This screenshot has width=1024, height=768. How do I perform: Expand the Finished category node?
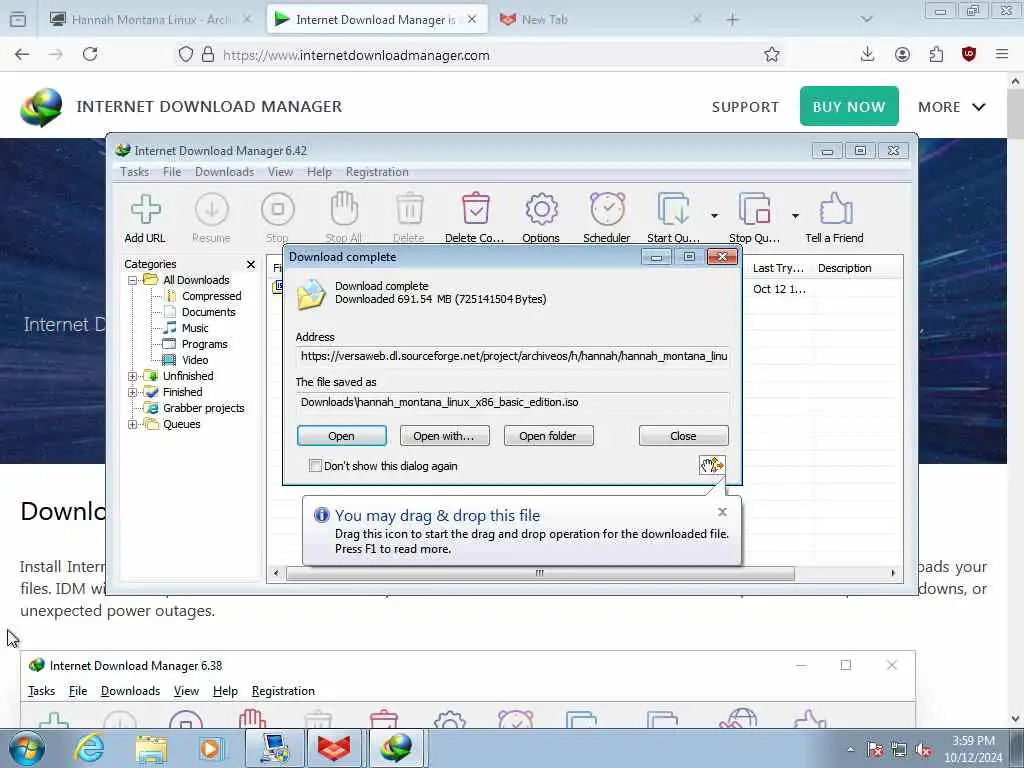[x=133, y=392]
